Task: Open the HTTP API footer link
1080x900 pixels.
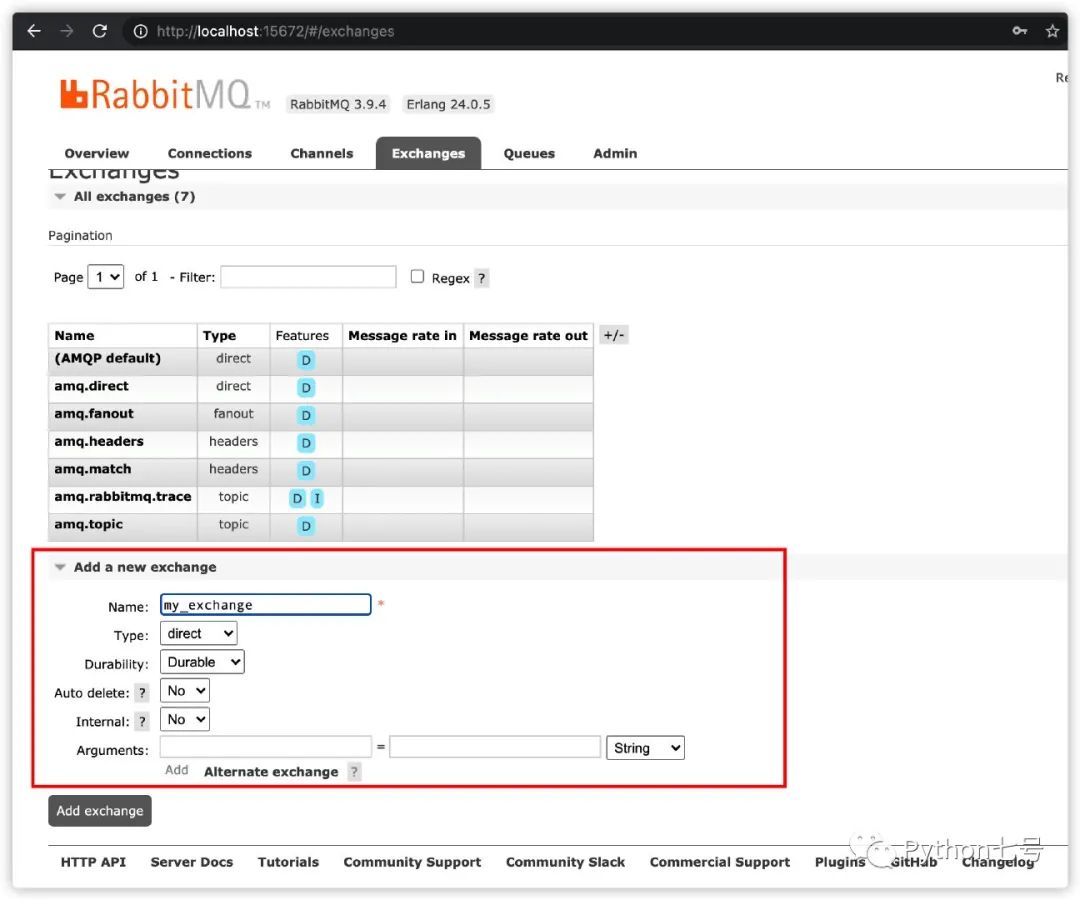Action: click(x=93, y=862)
